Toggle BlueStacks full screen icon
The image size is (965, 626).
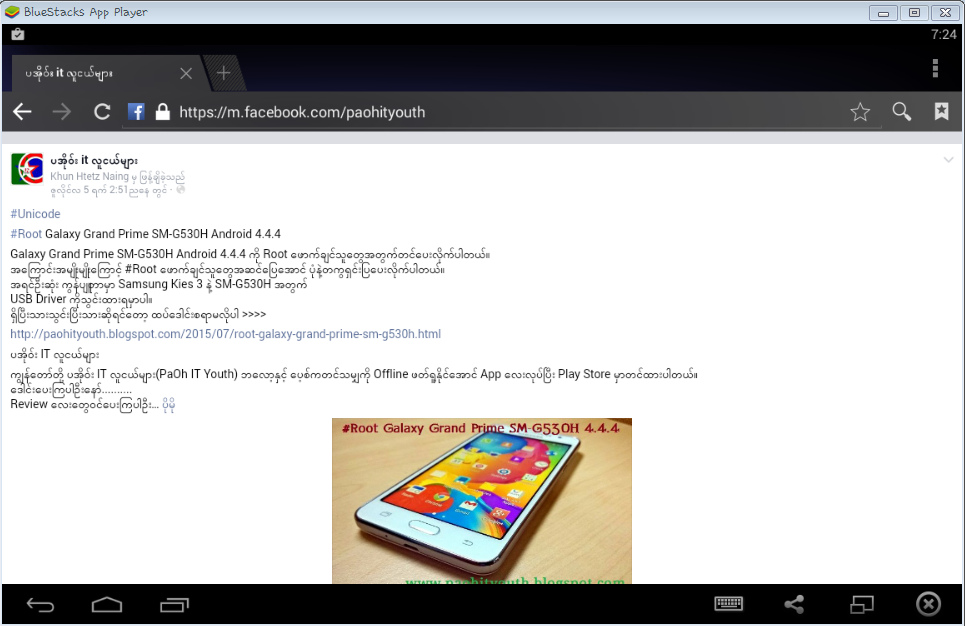pyautogui.click(x=862, y=604)
